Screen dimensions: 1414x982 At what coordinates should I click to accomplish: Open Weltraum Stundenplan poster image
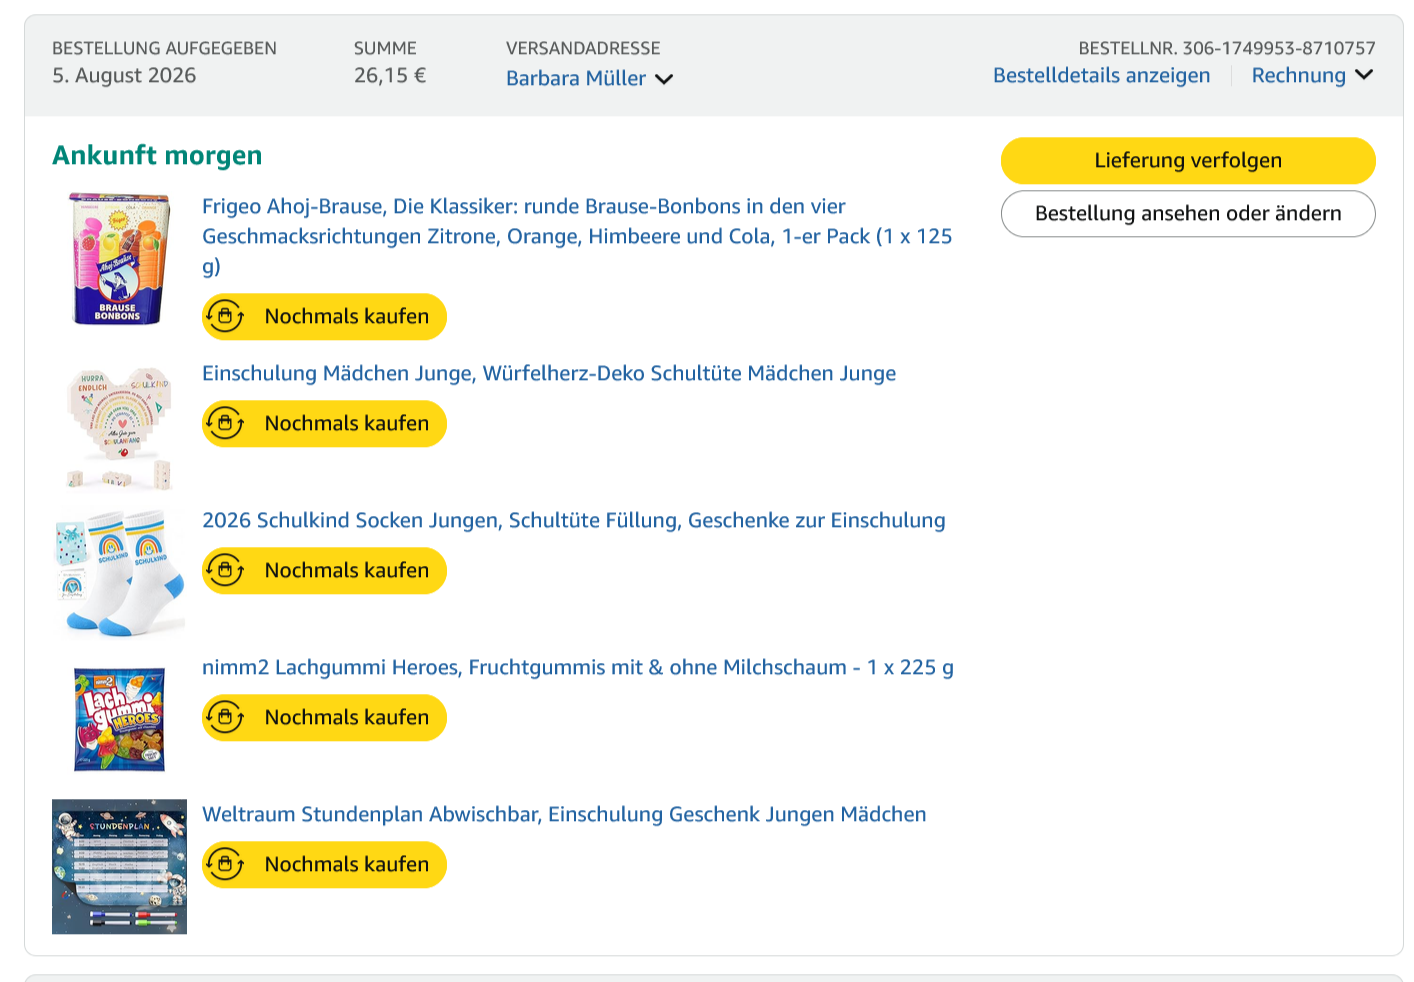119,866
